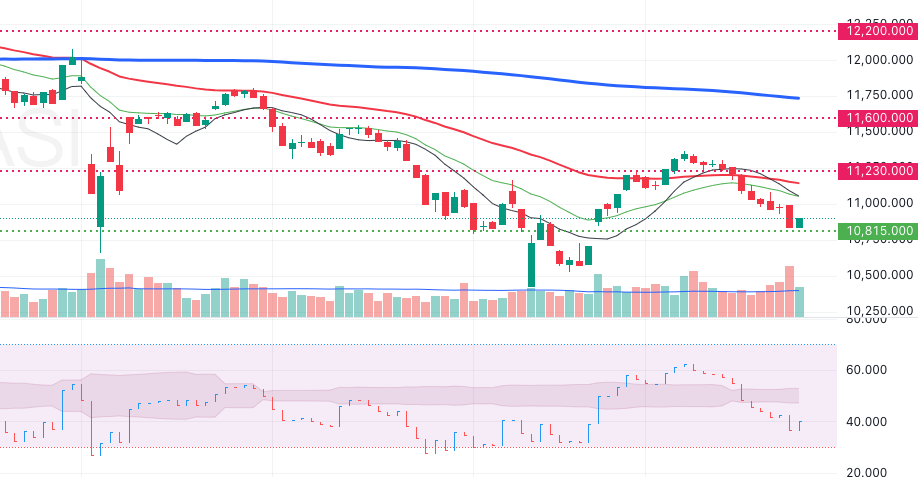The image size is (918, 477).
Task: Click the 60.000 RSI scale label
Action: click(862, 369)
